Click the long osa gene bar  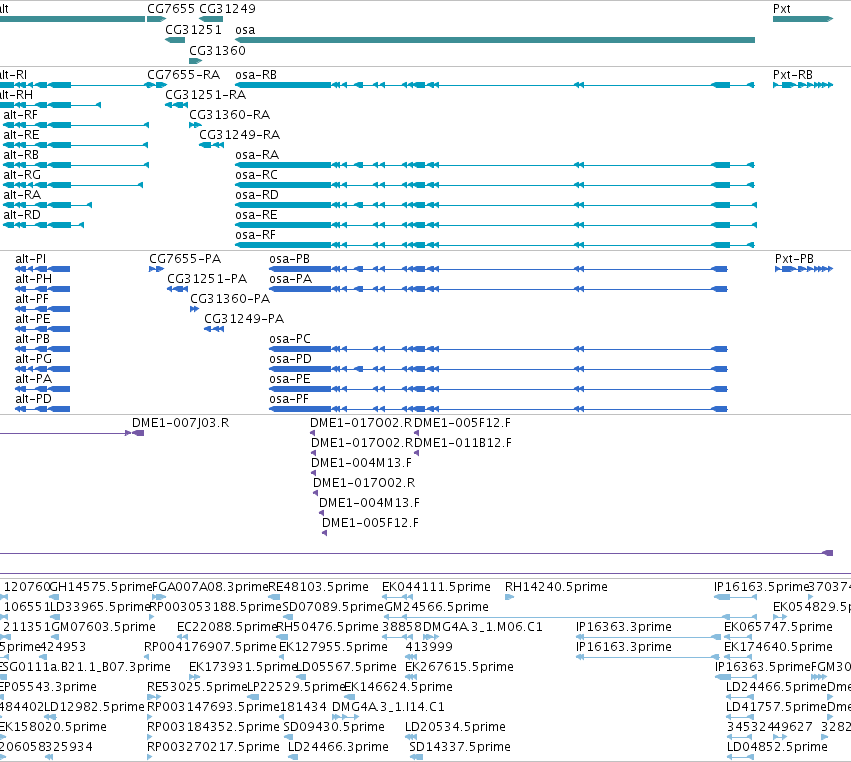coord(495,40)
